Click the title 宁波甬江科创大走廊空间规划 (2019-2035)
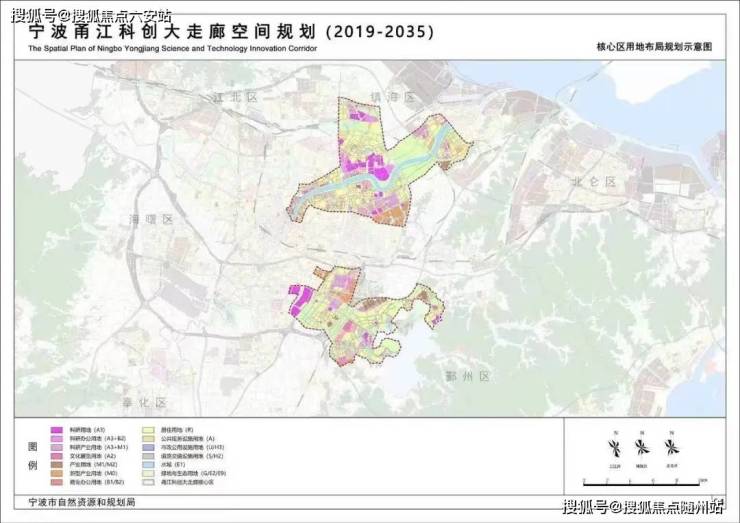Viewport: 740px width, 523px height. click(x=231, y=32)
